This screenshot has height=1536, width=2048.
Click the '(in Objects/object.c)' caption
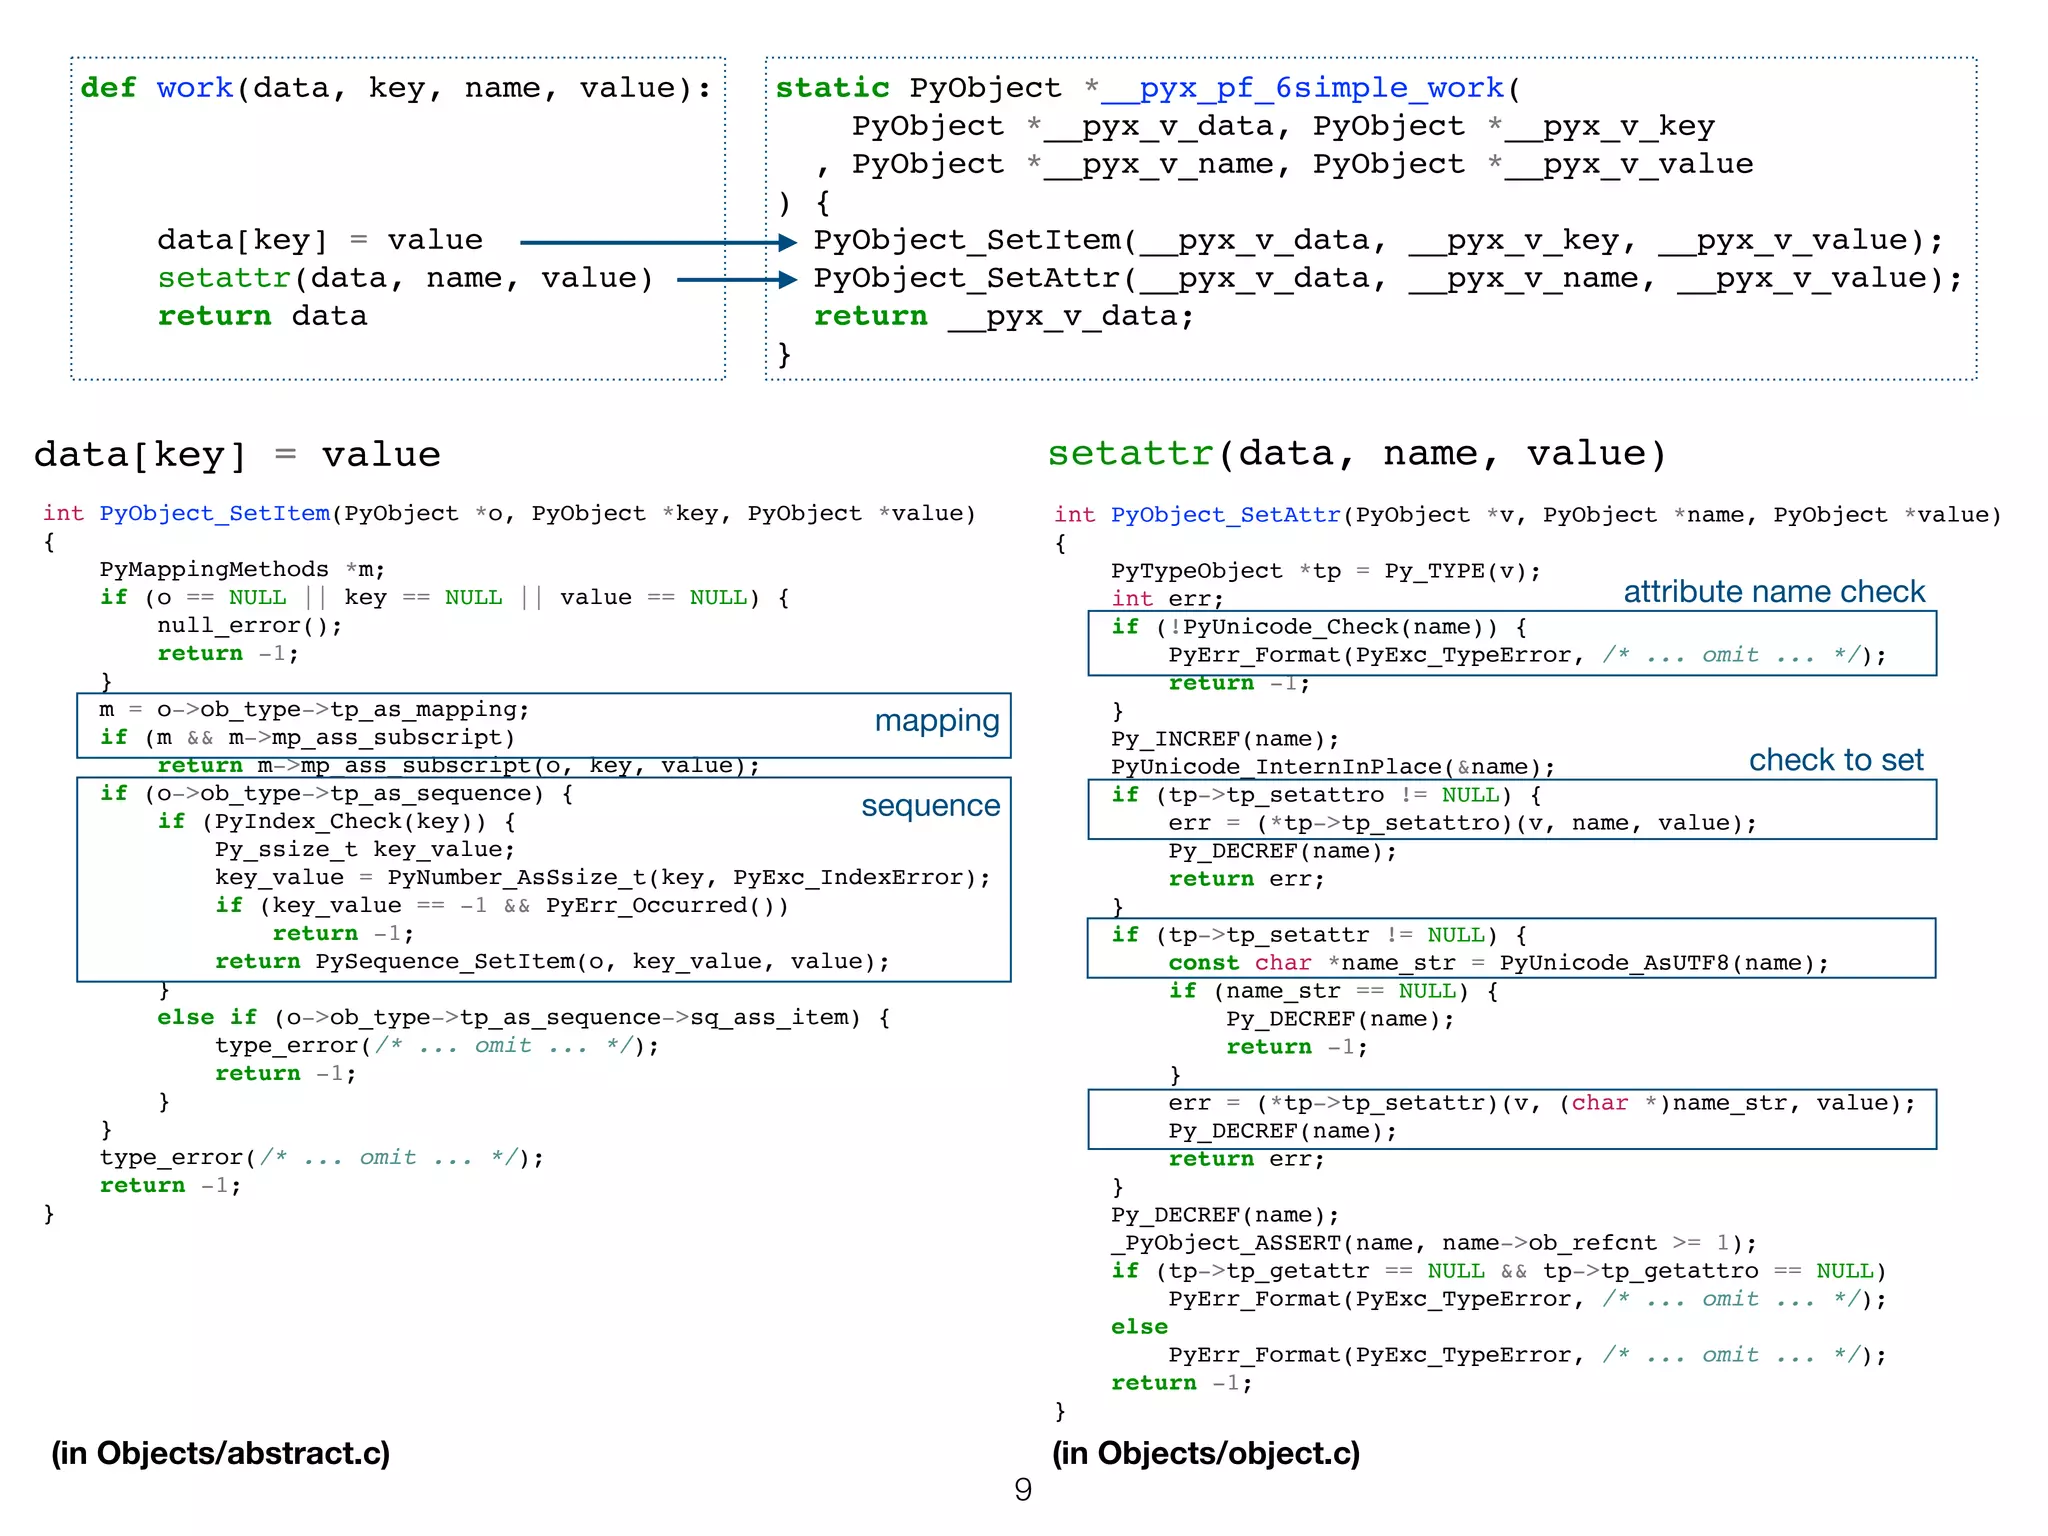coord(1206,1453)
